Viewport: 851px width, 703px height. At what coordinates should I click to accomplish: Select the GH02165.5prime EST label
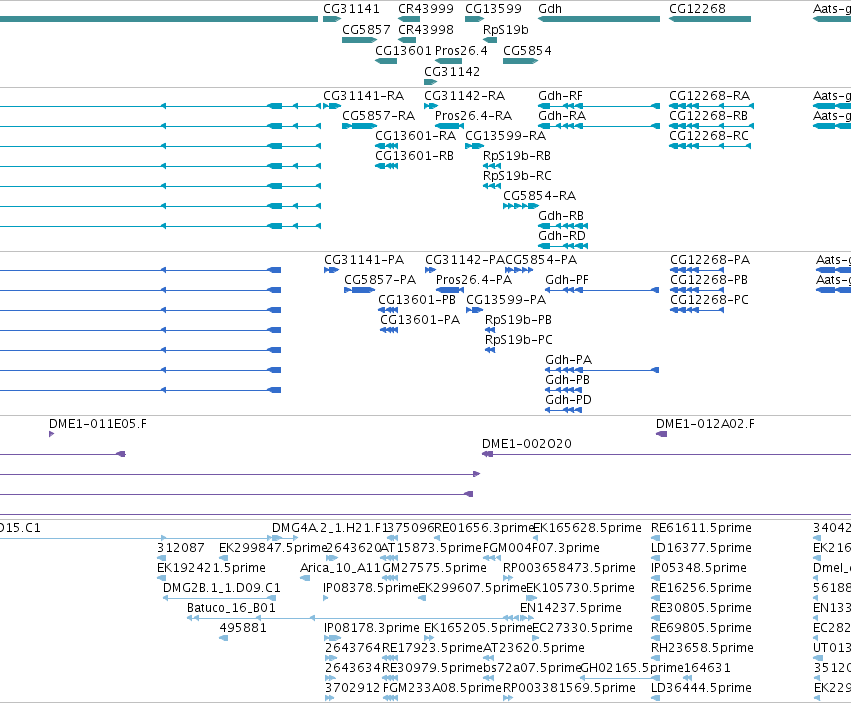click(x=631, y=668)
